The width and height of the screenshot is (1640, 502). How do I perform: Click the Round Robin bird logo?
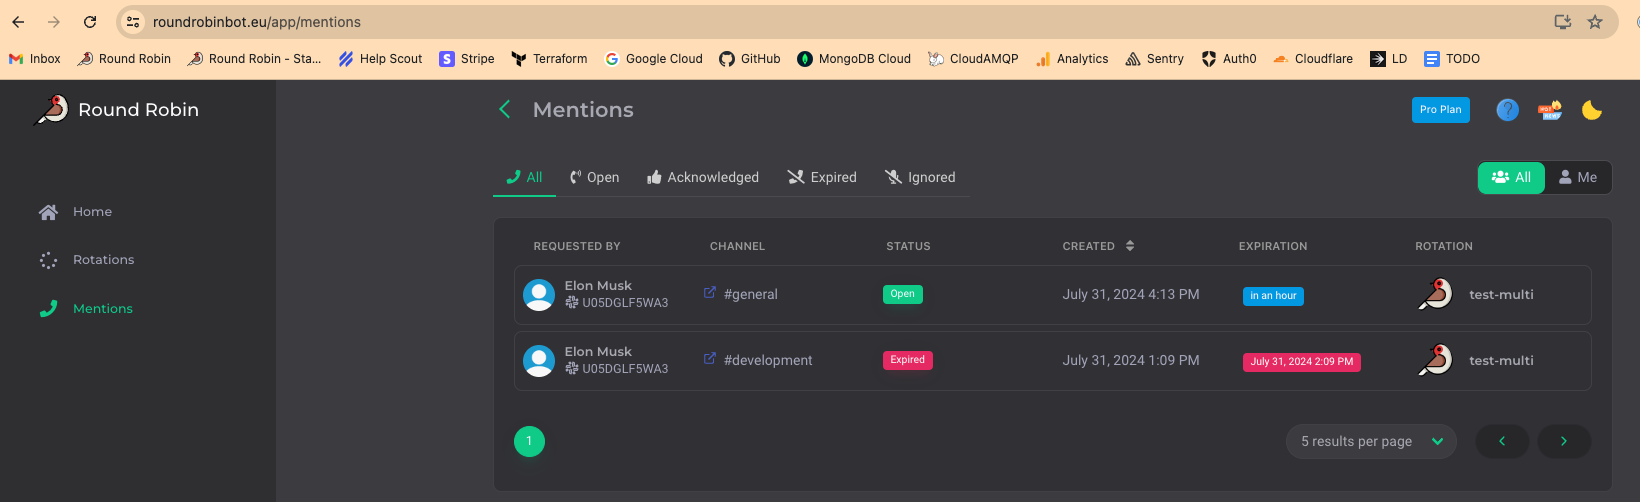coord(51,110)
